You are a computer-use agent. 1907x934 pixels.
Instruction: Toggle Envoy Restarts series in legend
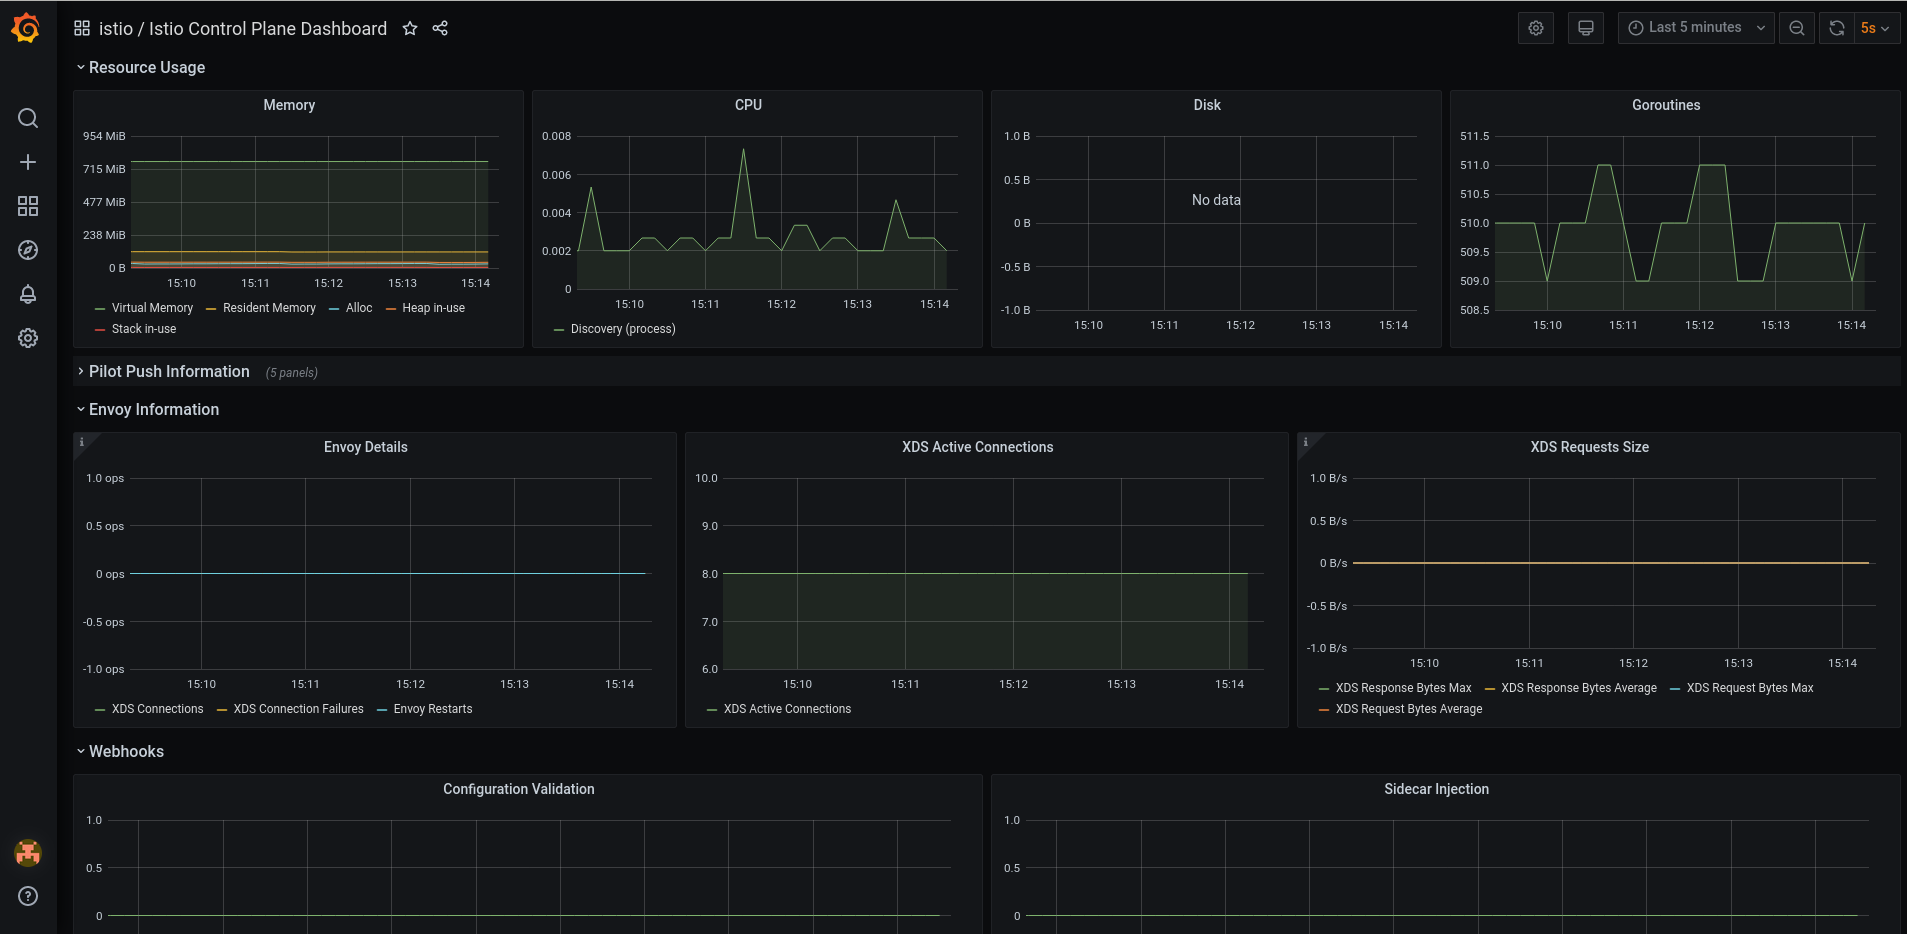pos(432,709)
